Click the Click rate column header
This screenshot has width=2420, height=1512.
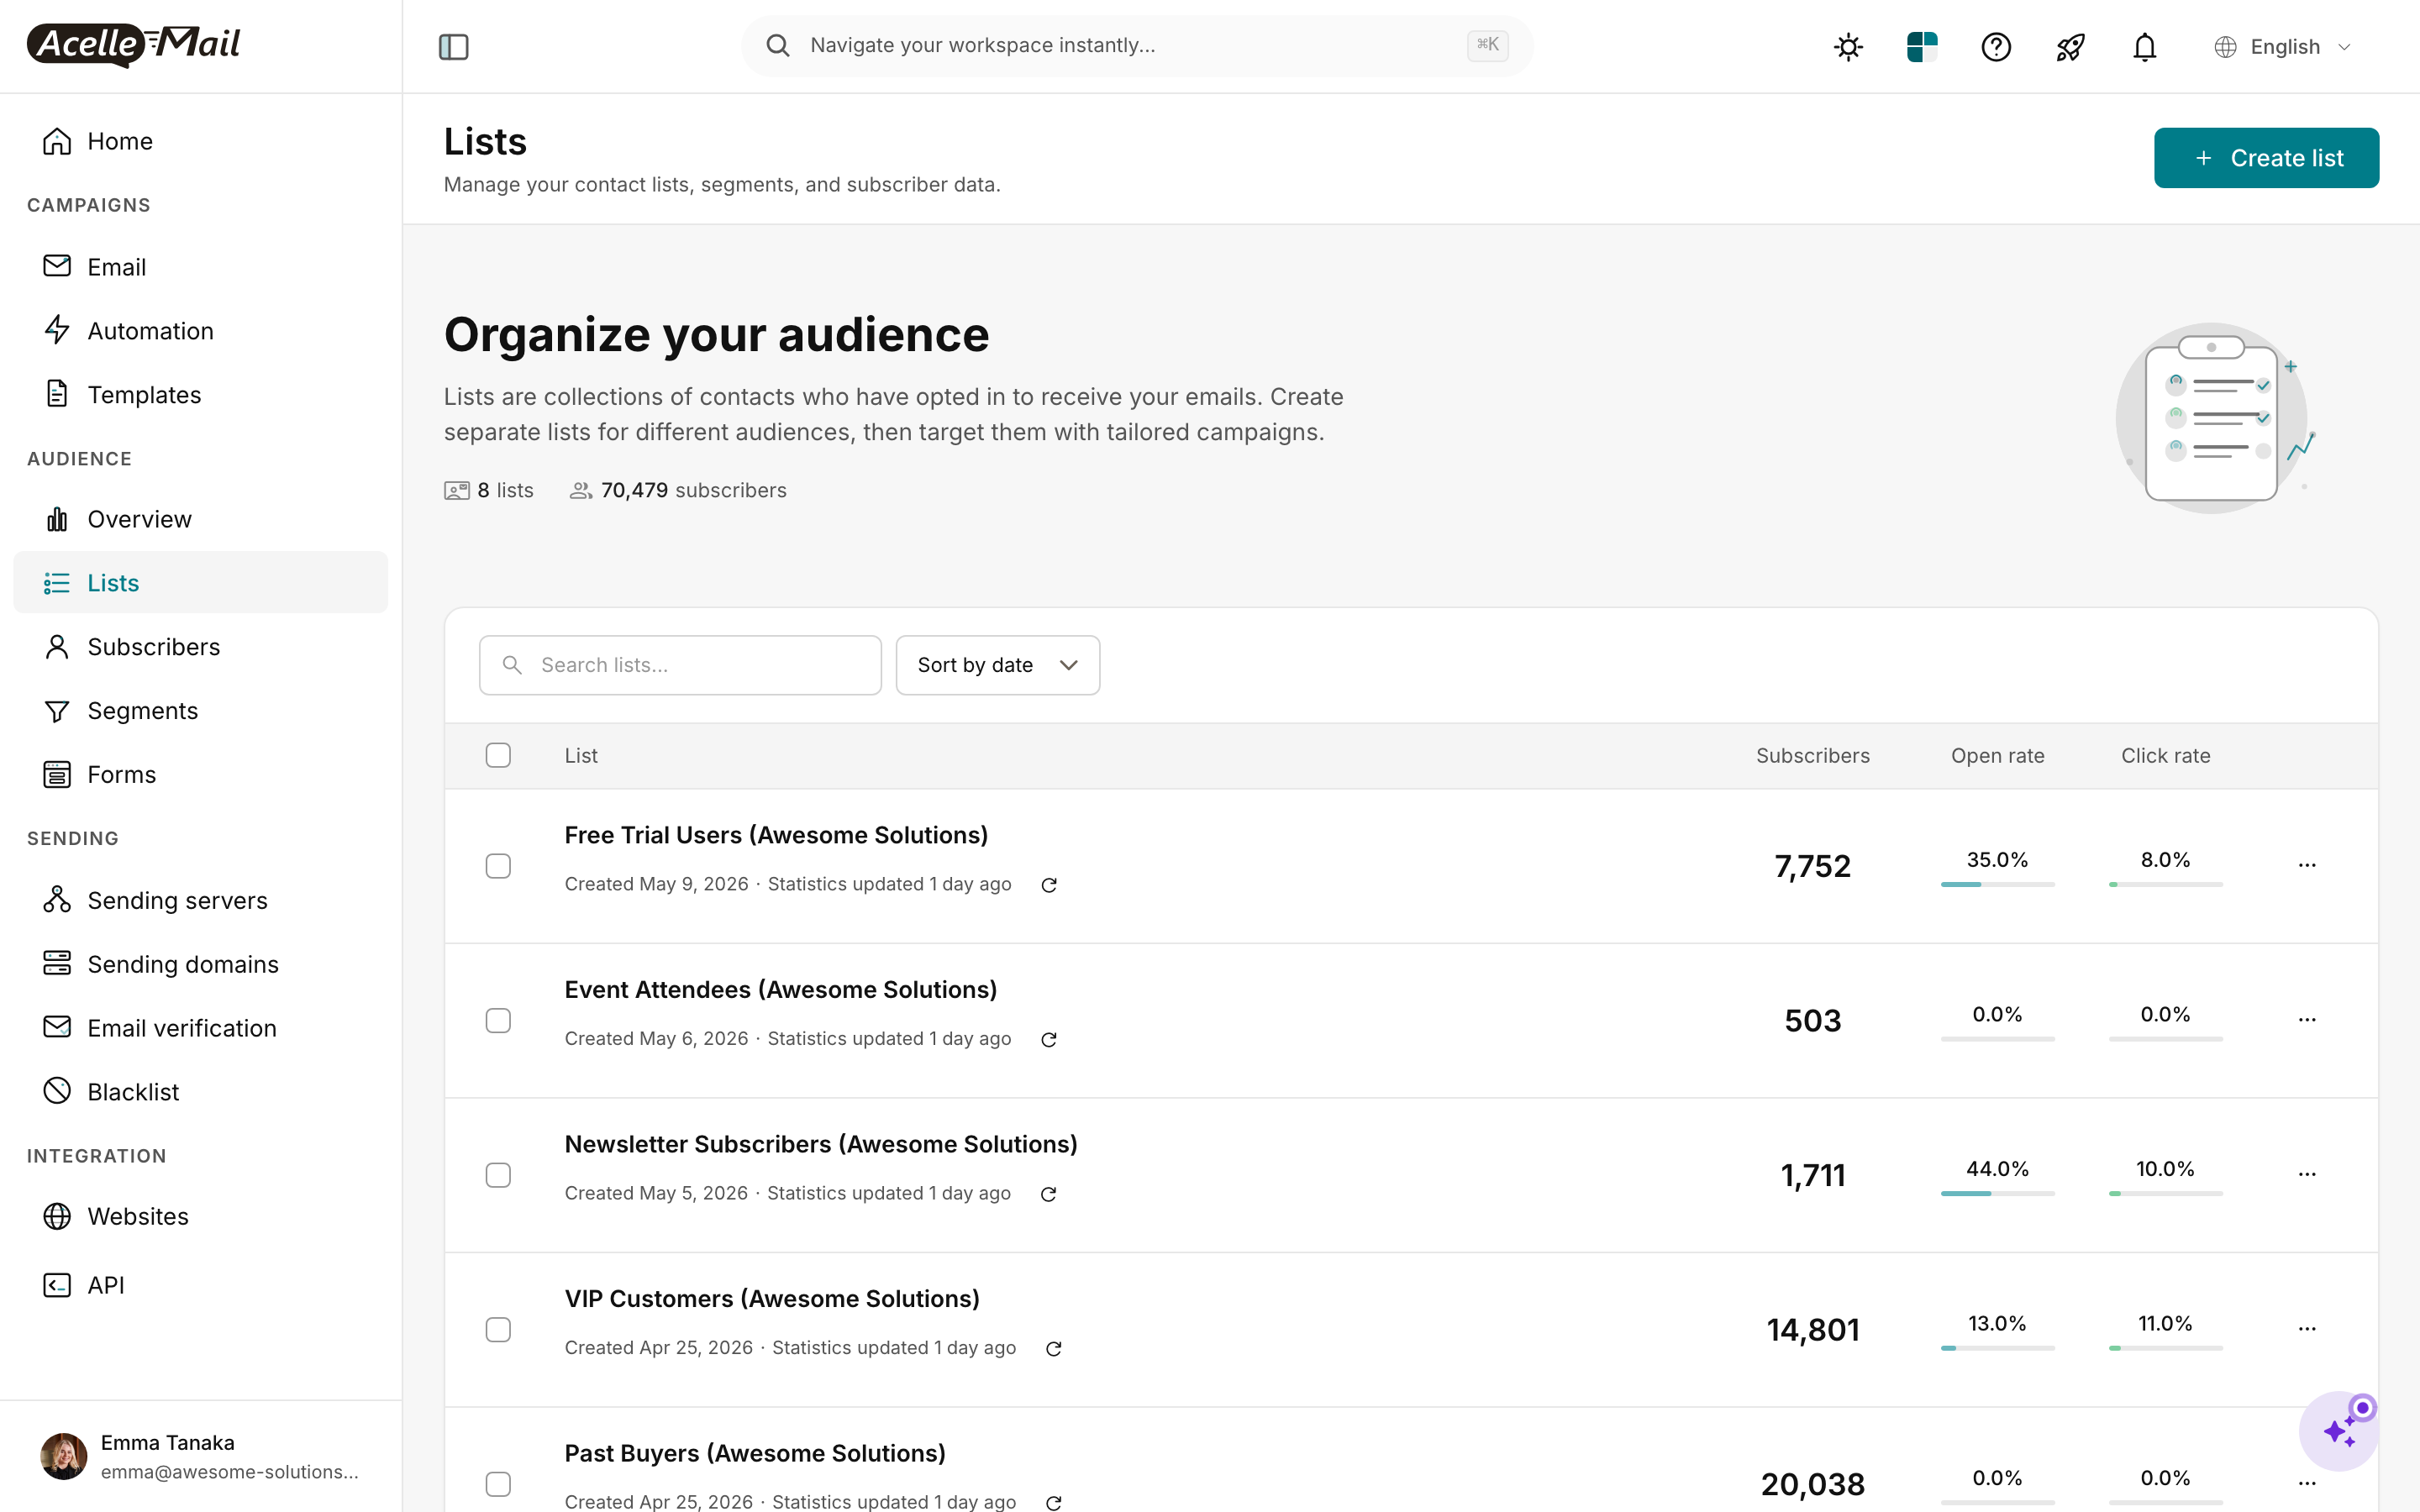(2165, 756)
